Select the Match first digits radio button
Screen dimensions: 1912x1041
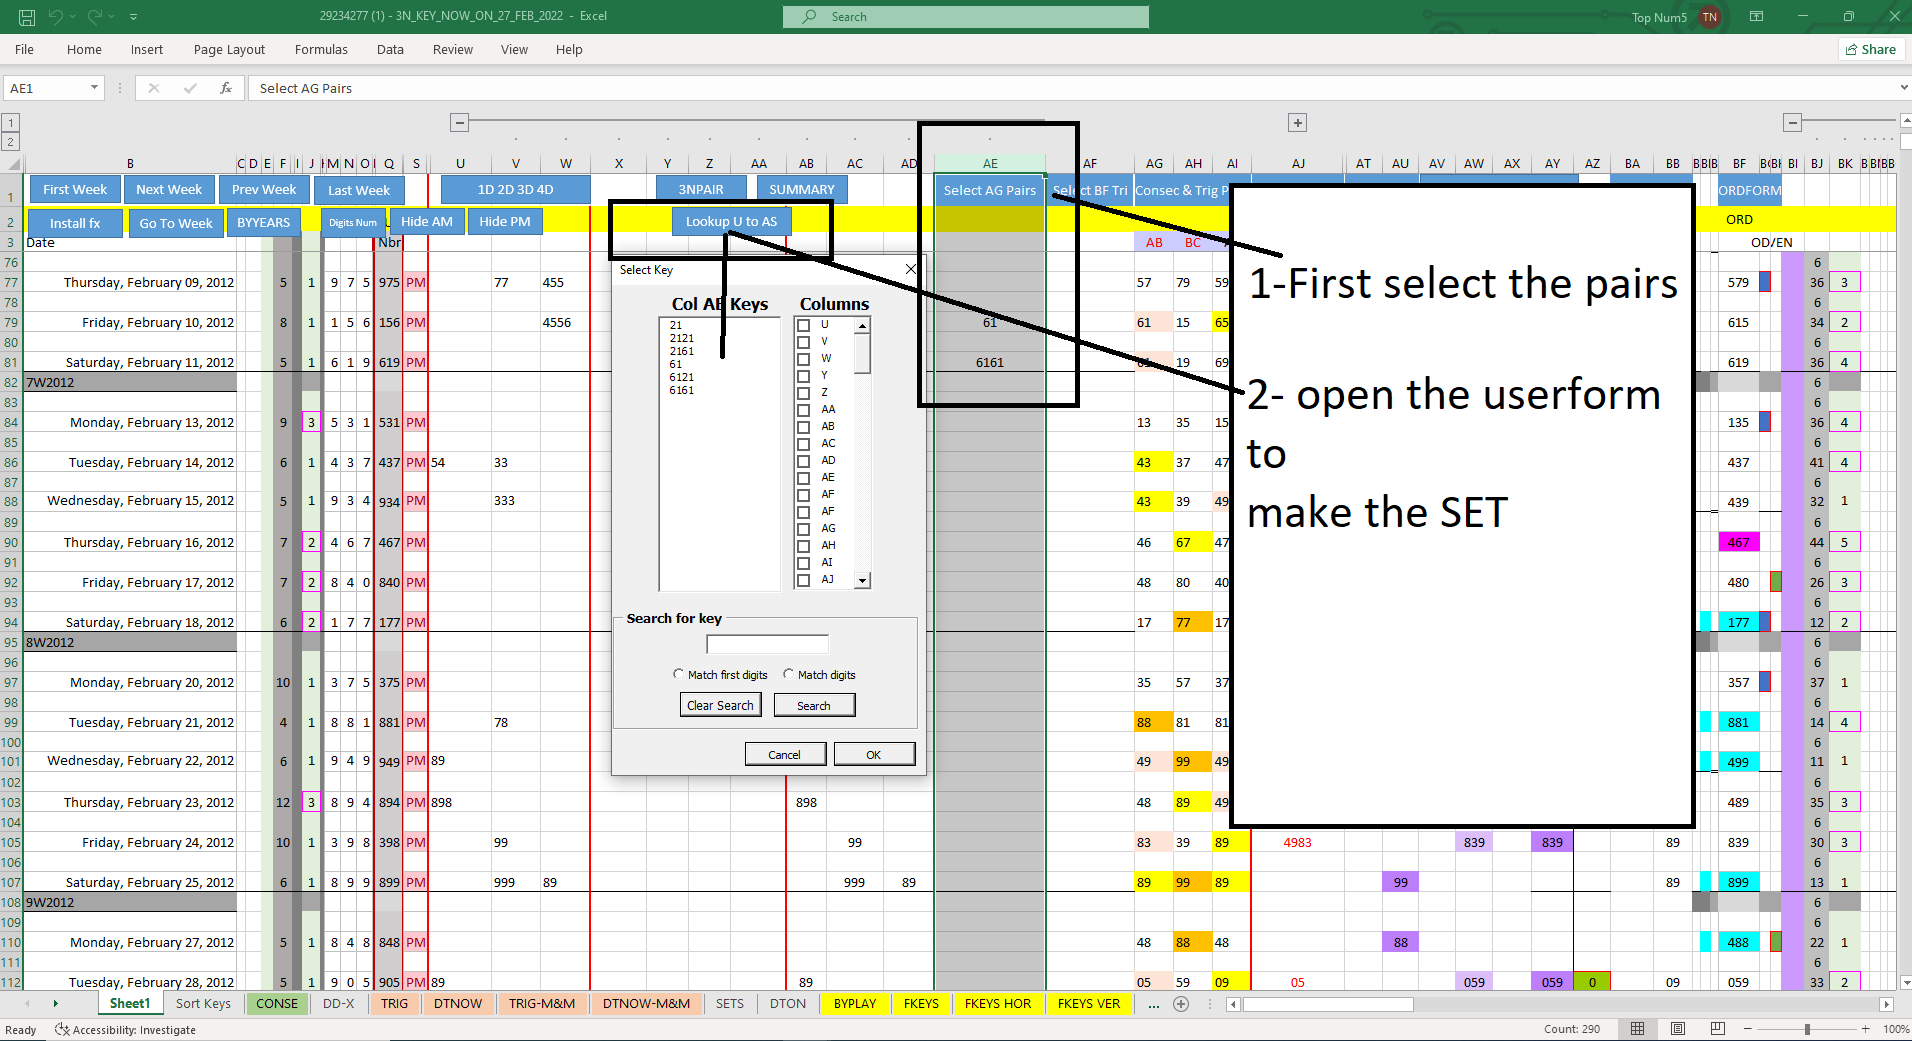[x=679, y=674]
